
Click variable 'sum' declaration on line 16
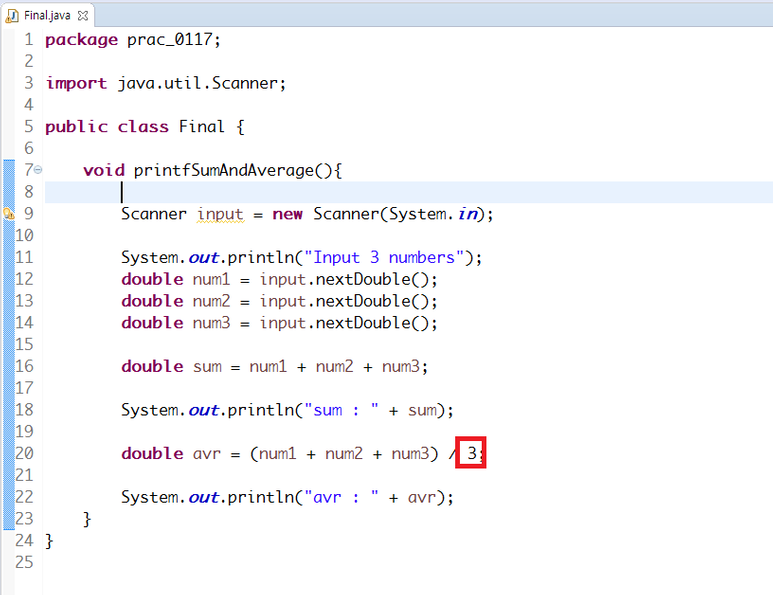(207, 367)
